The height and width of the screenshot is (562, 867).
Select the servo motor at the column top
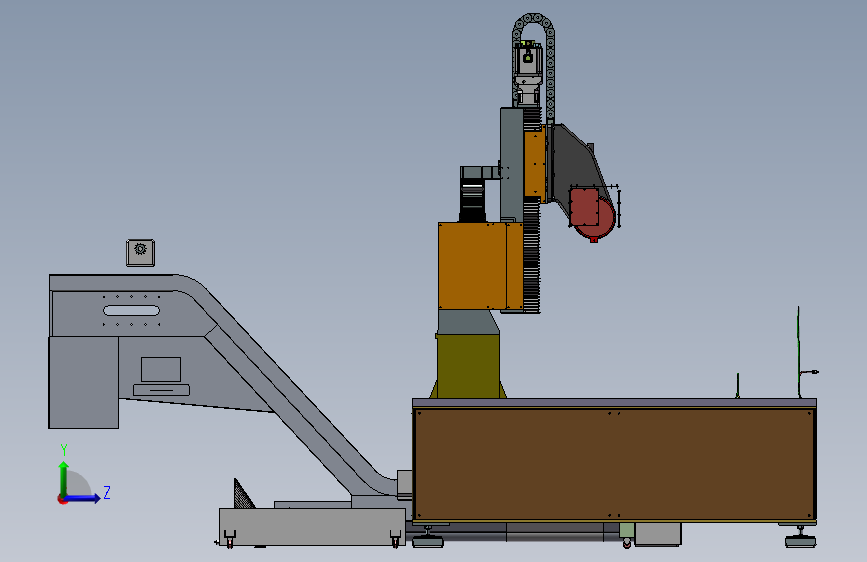pyautogui.click(x=527, y=61)
